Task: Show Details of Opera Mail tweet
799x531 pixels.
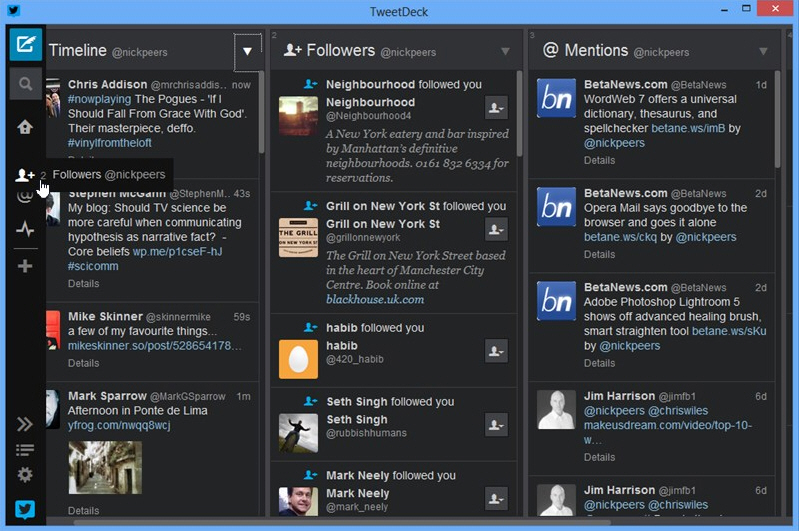Action: (599, 255)
